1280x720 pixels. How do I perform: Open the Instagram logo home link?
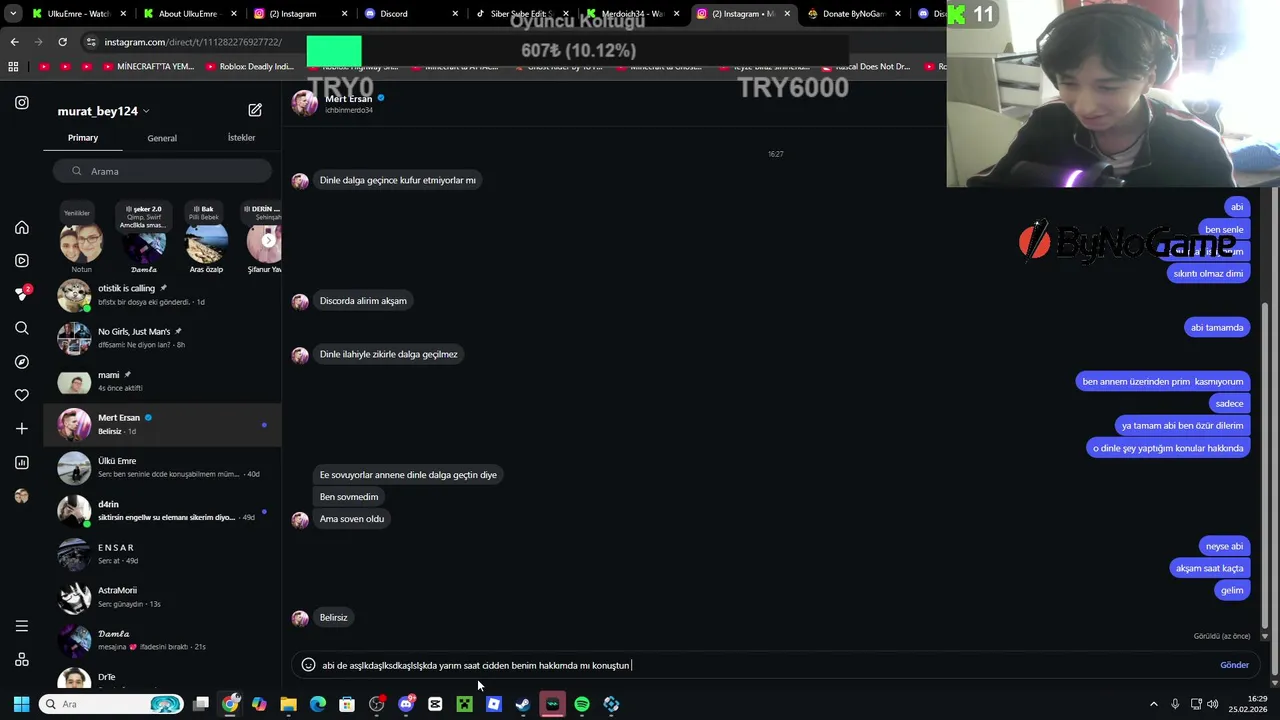[22, 102]
